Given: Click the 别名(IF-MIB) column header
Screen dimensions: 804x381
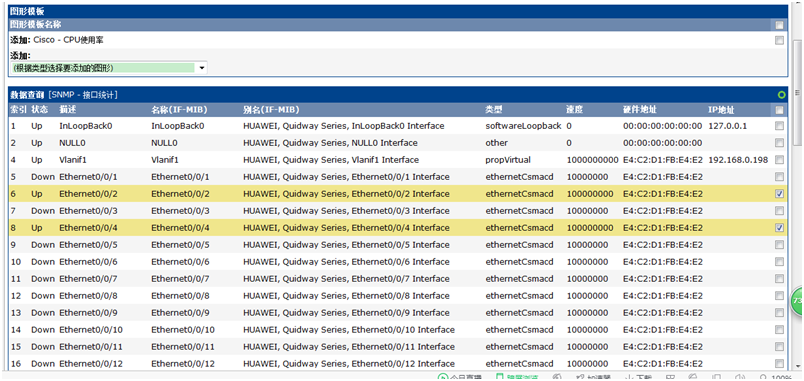Looking at the screenshot, I should (271, 110).
